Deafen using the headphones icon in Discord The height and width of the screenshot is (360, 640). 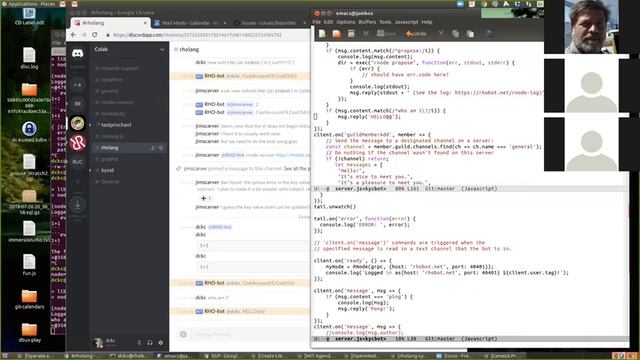[x=150, y=343]
